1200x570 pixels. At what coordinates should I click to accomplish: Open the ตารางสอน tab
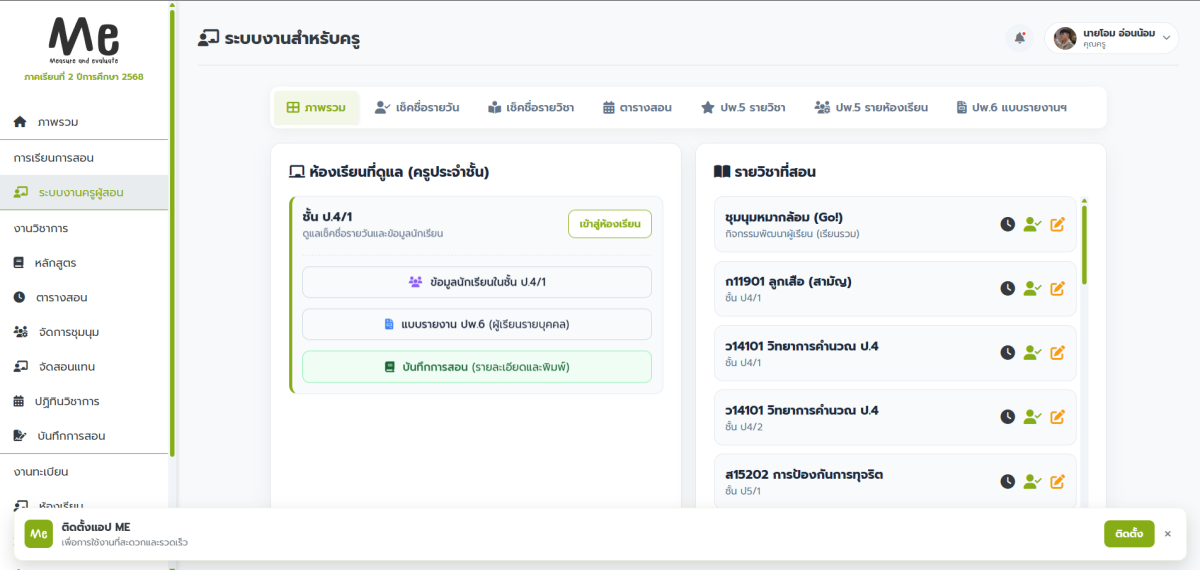tap(637, 107)
